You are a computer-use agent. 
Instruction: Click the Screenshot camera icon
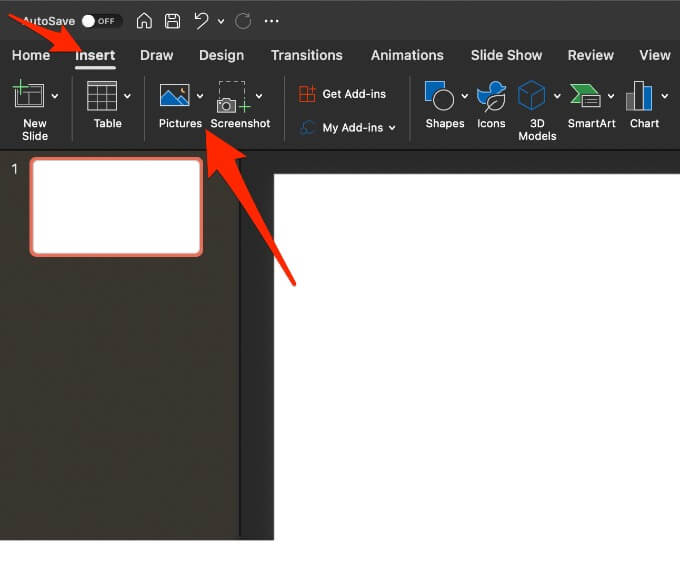click(233, 97)
